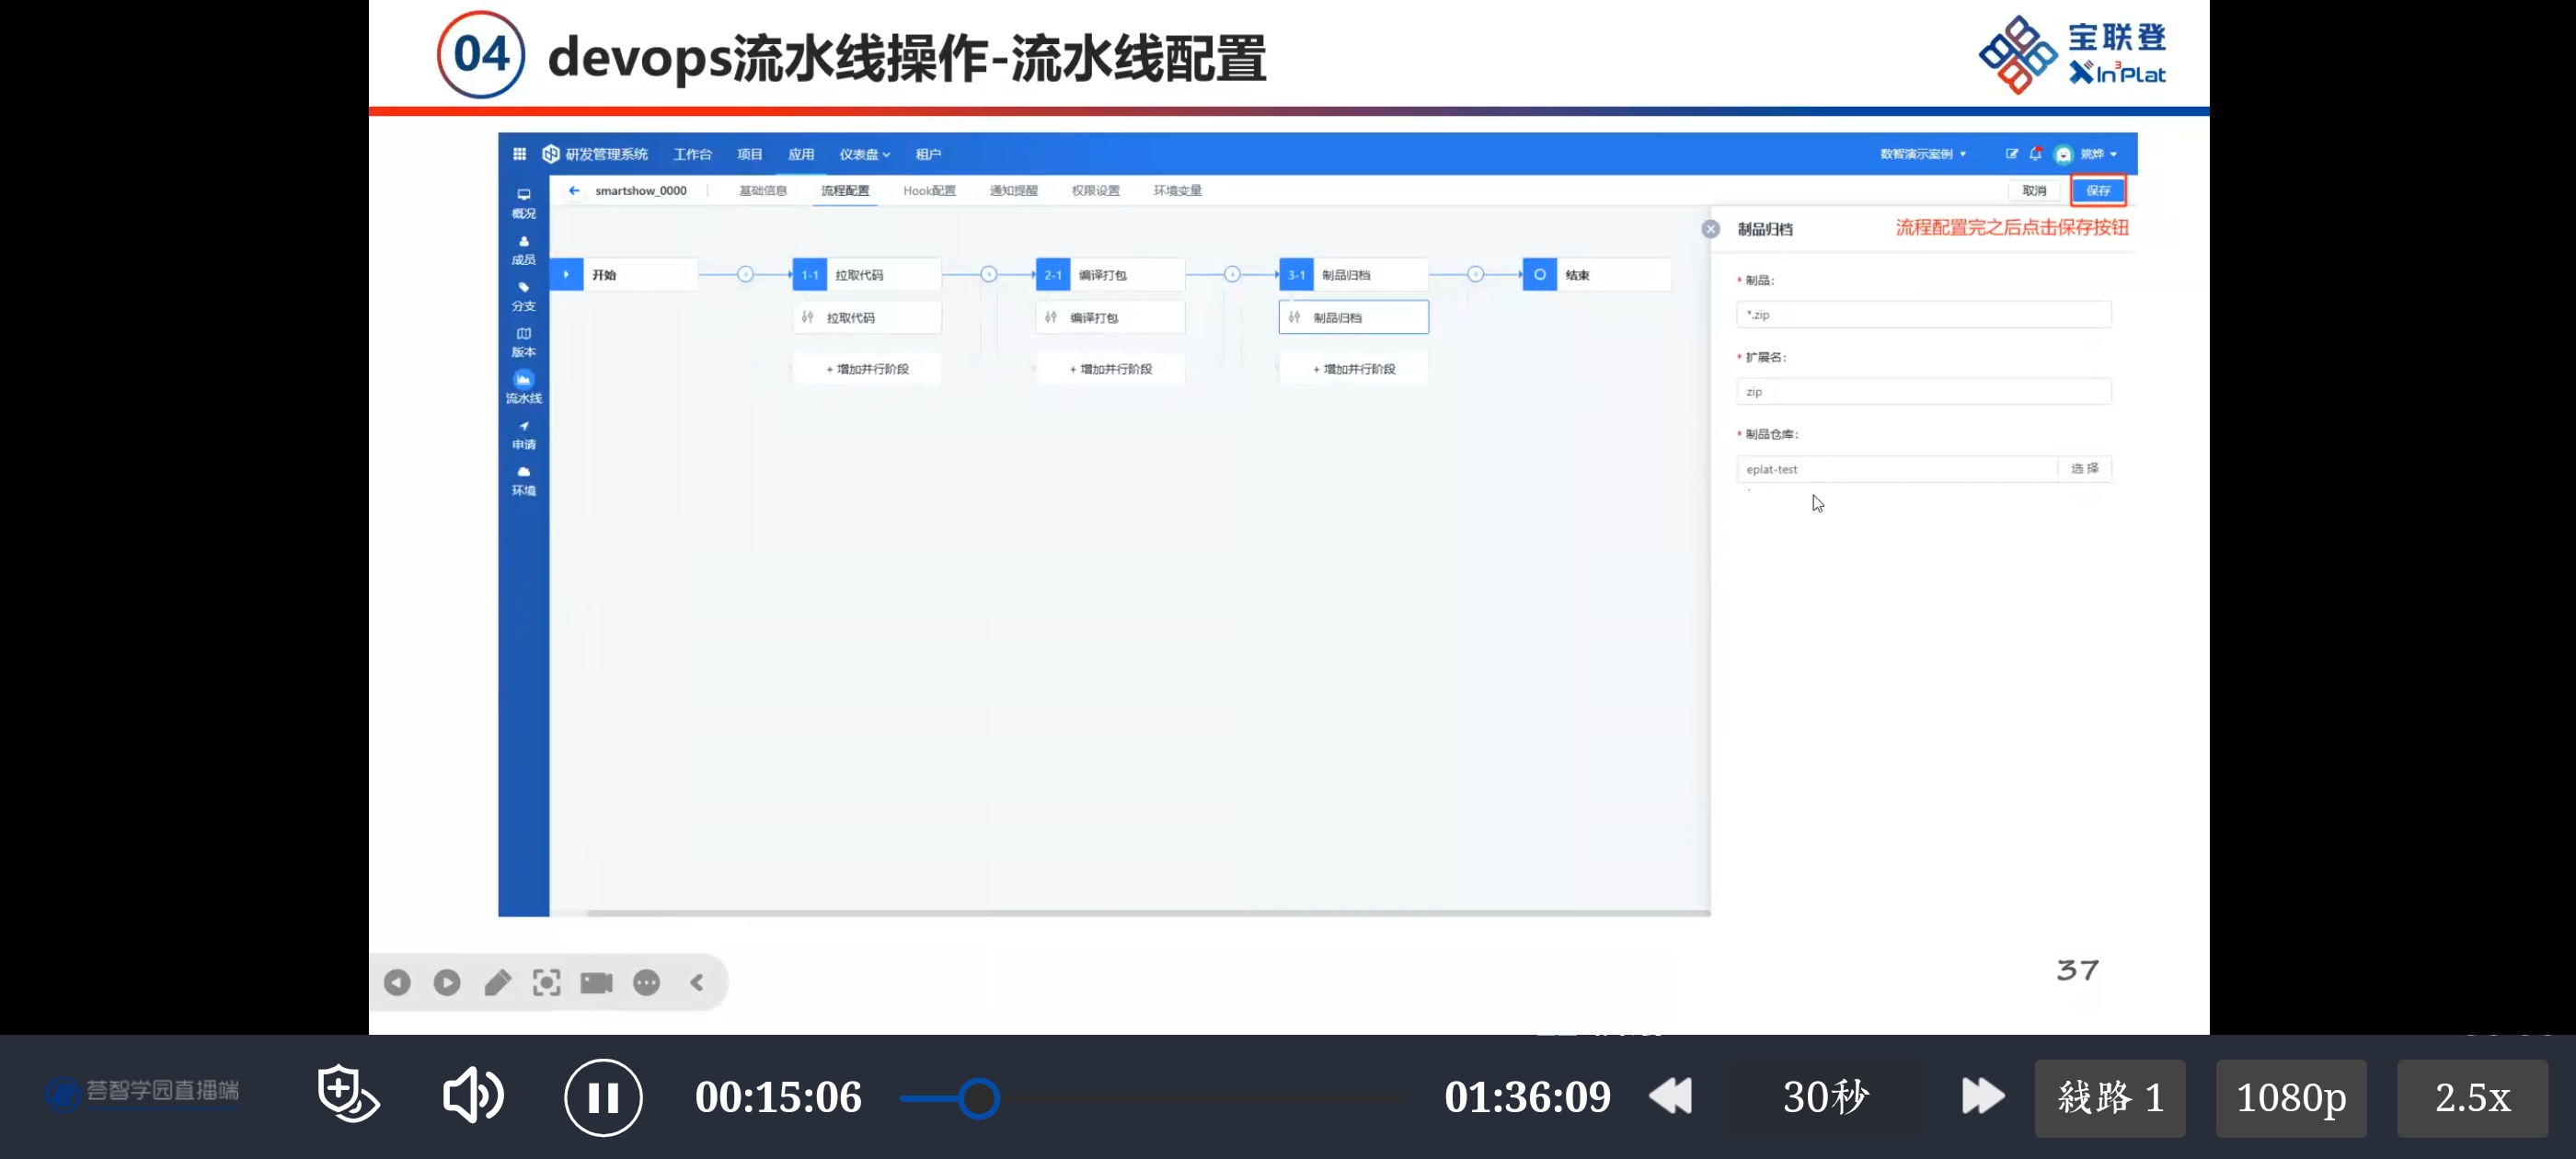Click the 取消 cancel button
Image resolution: width=2576 pixels, height=1159 pixels.
[x=2033, y=190]
